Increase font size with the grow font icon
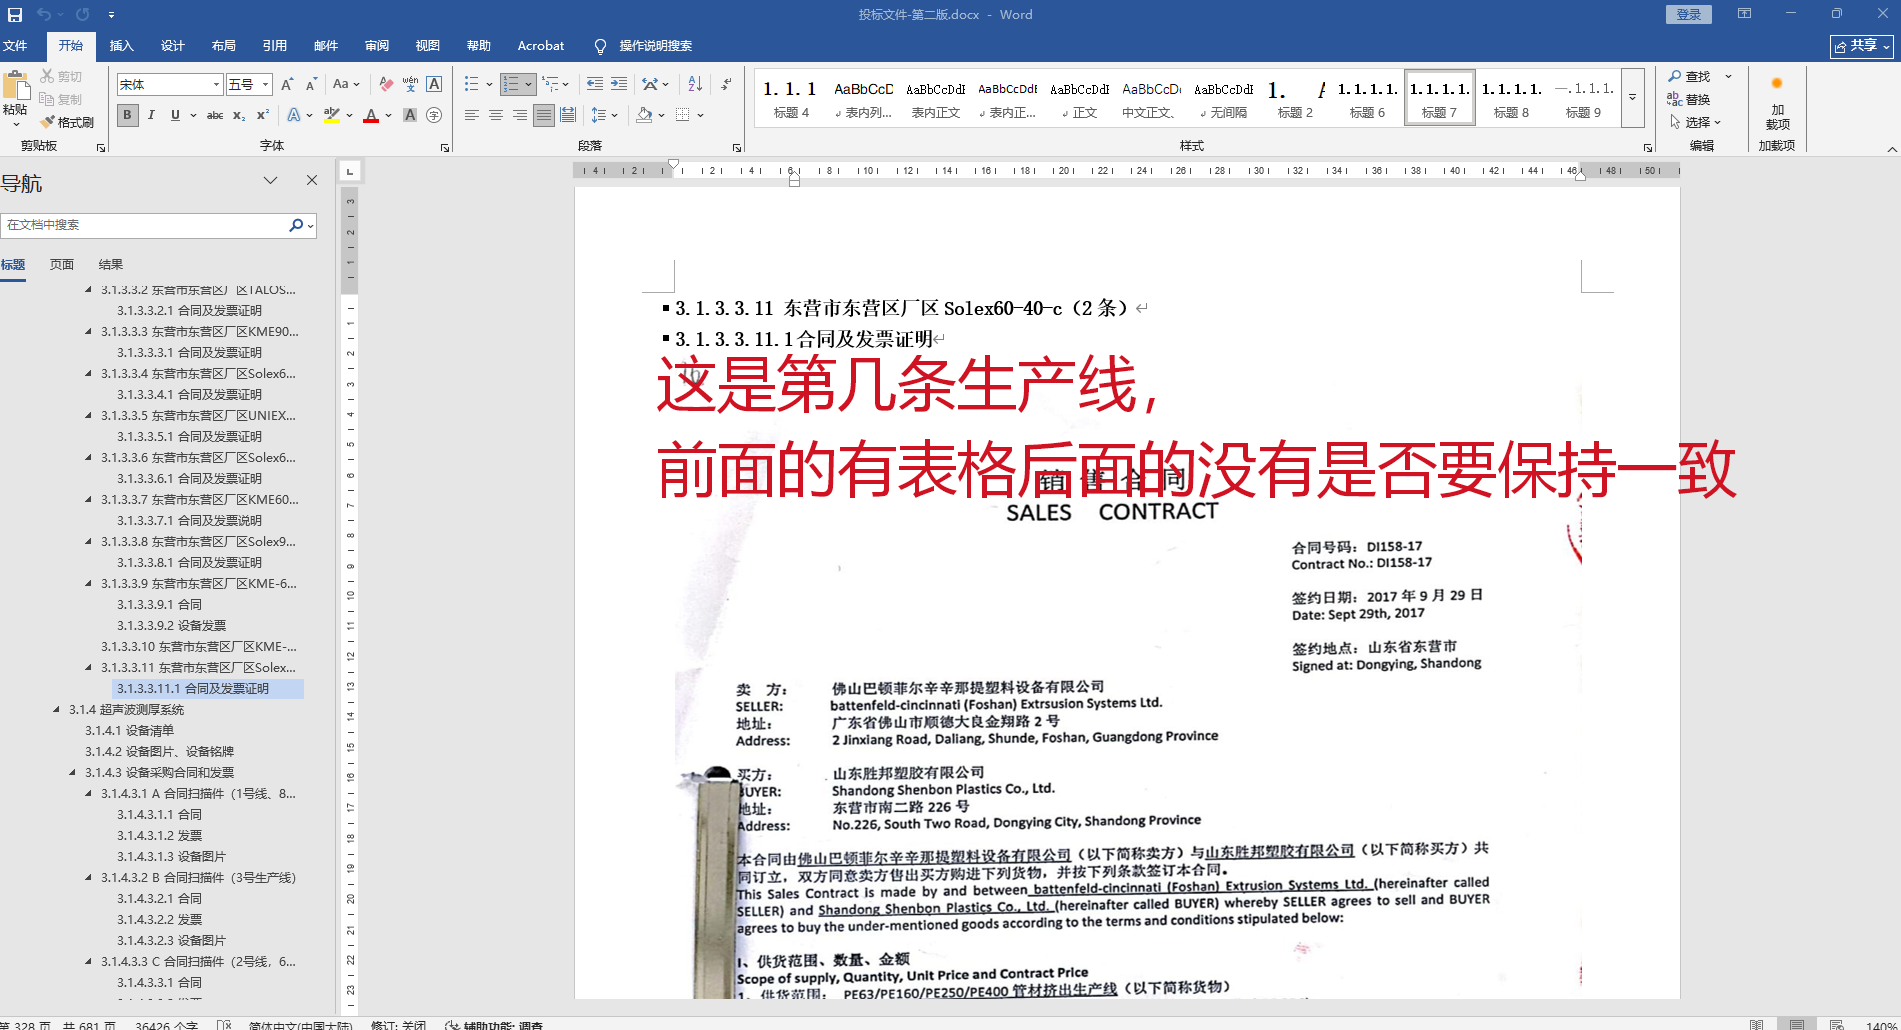The height and width of the screenshot is (1030, 1901). 288,85
